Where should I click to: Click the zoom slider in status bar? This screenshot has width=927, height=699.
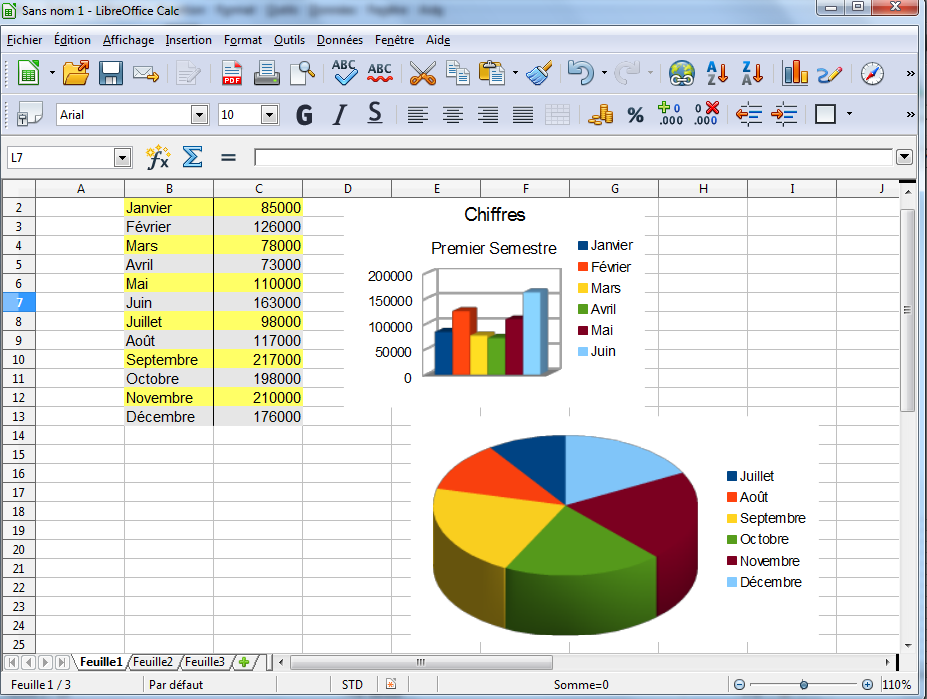tap(803, 685)
